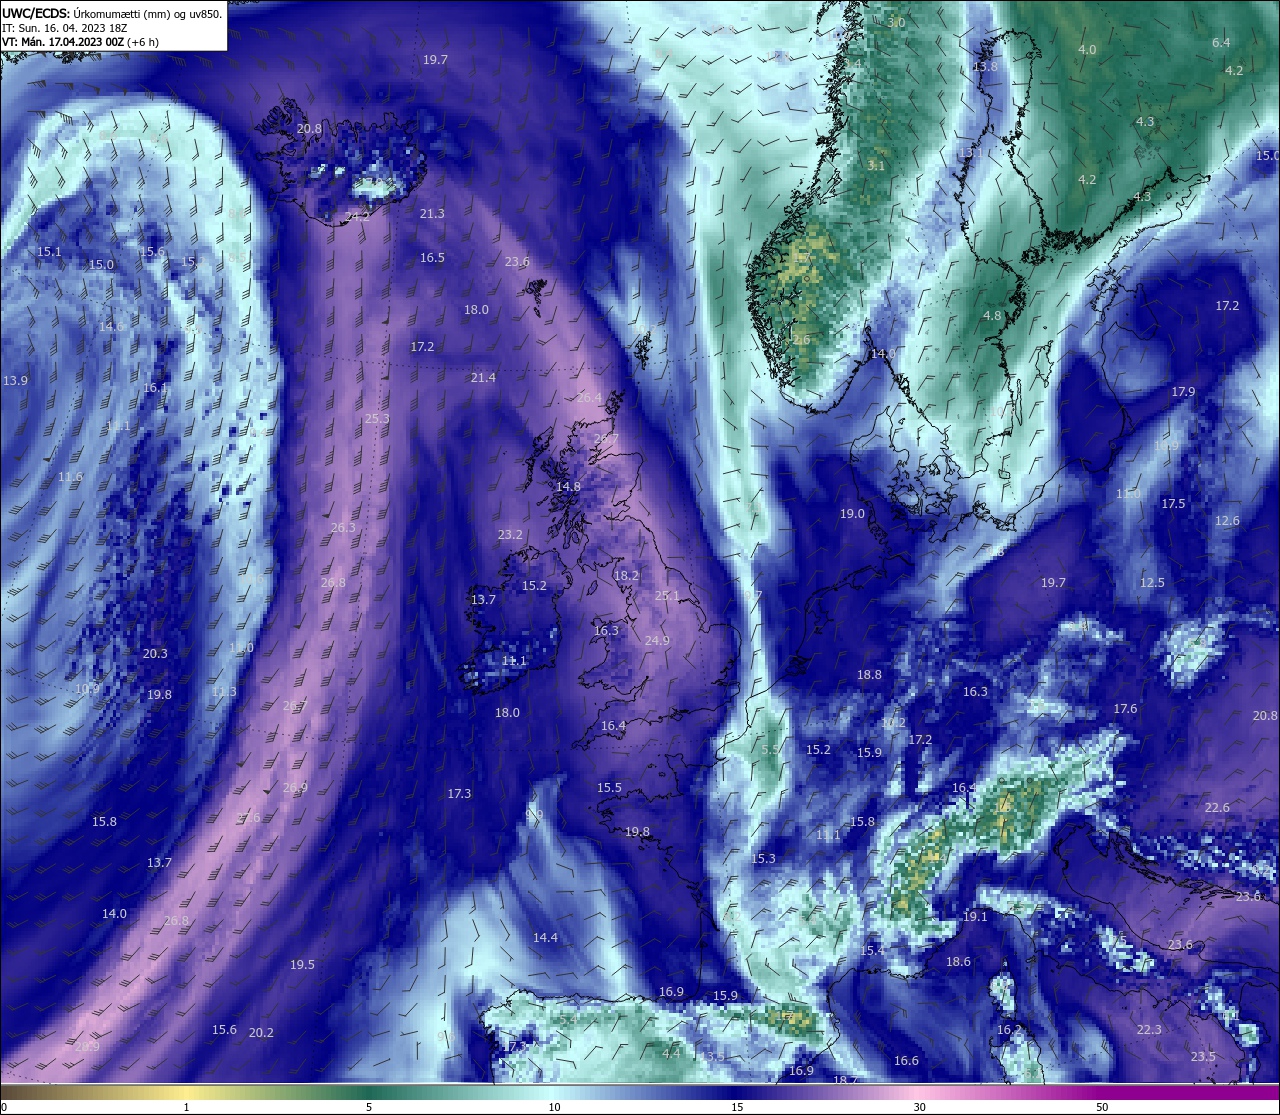Click the 14.4 value in Bay of Biscay

pyautogui.click(x=545, y=938)
